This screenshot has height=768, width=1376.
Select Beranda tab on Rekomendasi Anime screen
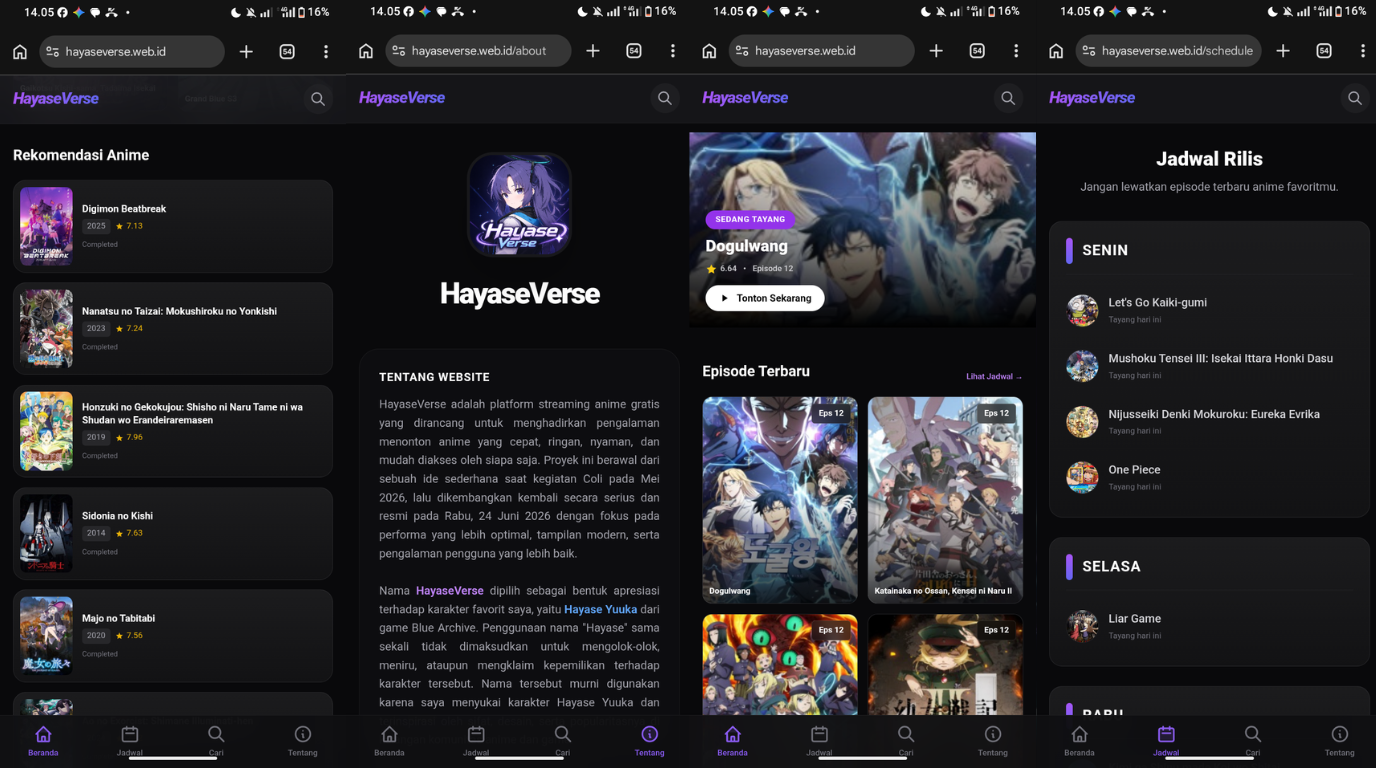43,741
